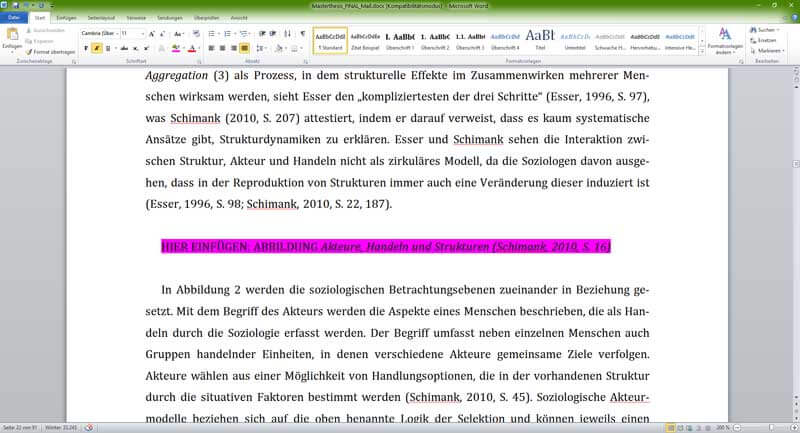Expand the styles gallery more arrow
The width and height of the screenshot is (800, 433).
click(x=703, y=51)
